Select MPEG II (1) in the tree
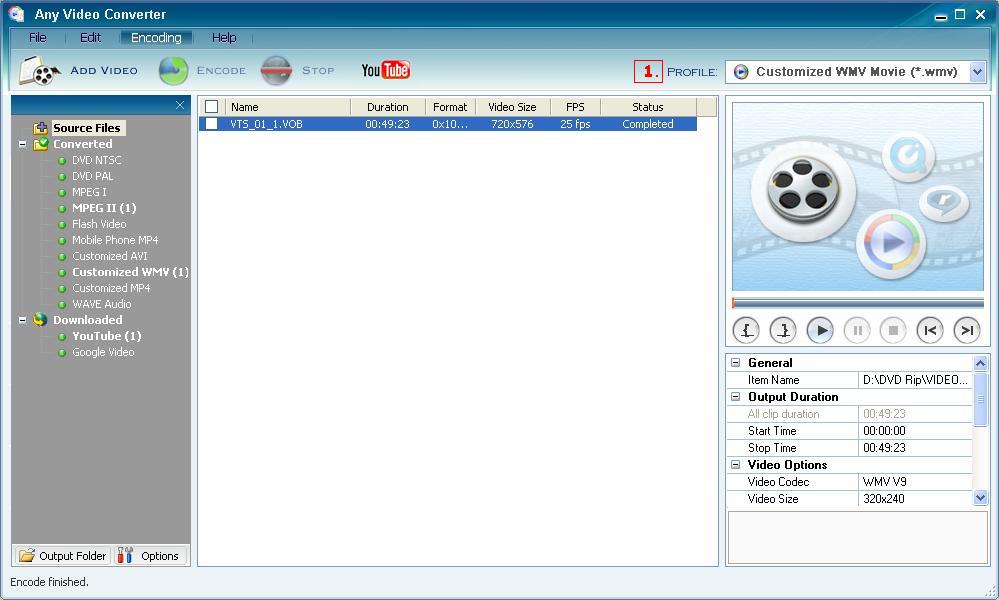Viewport: 999px width, 600px height. (104, 208)
